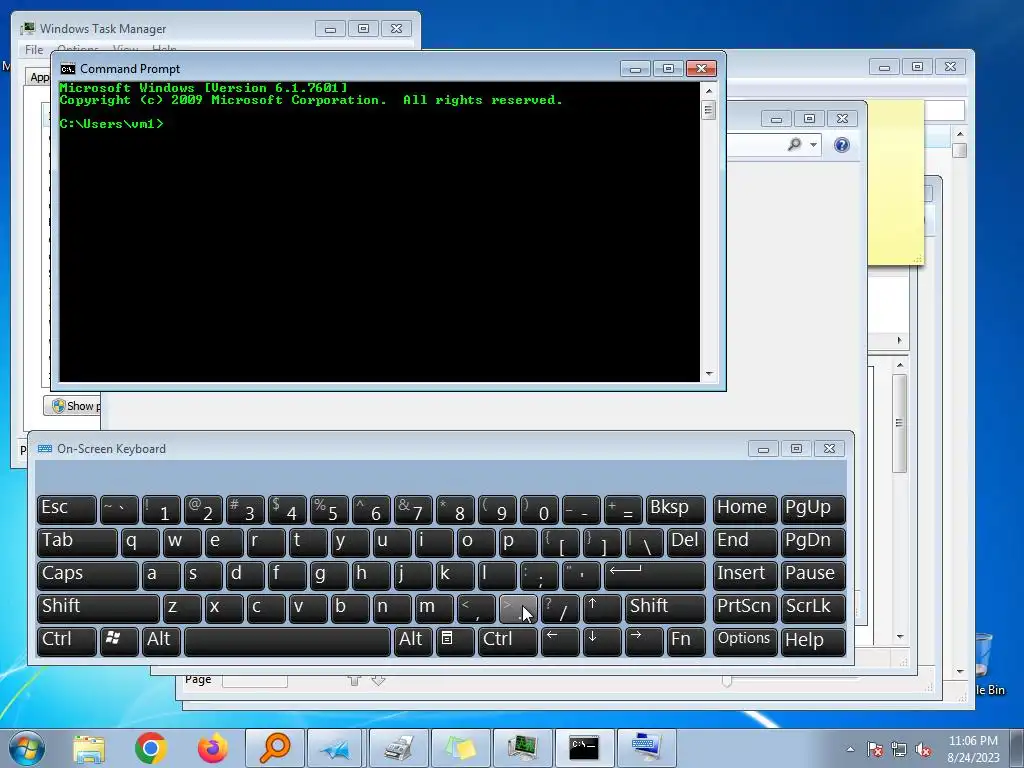Image resolution: width=1024 pixels, height=768 pixels.
Task: Open File menu in Windows Task Manager
Action: click(34, 50)
